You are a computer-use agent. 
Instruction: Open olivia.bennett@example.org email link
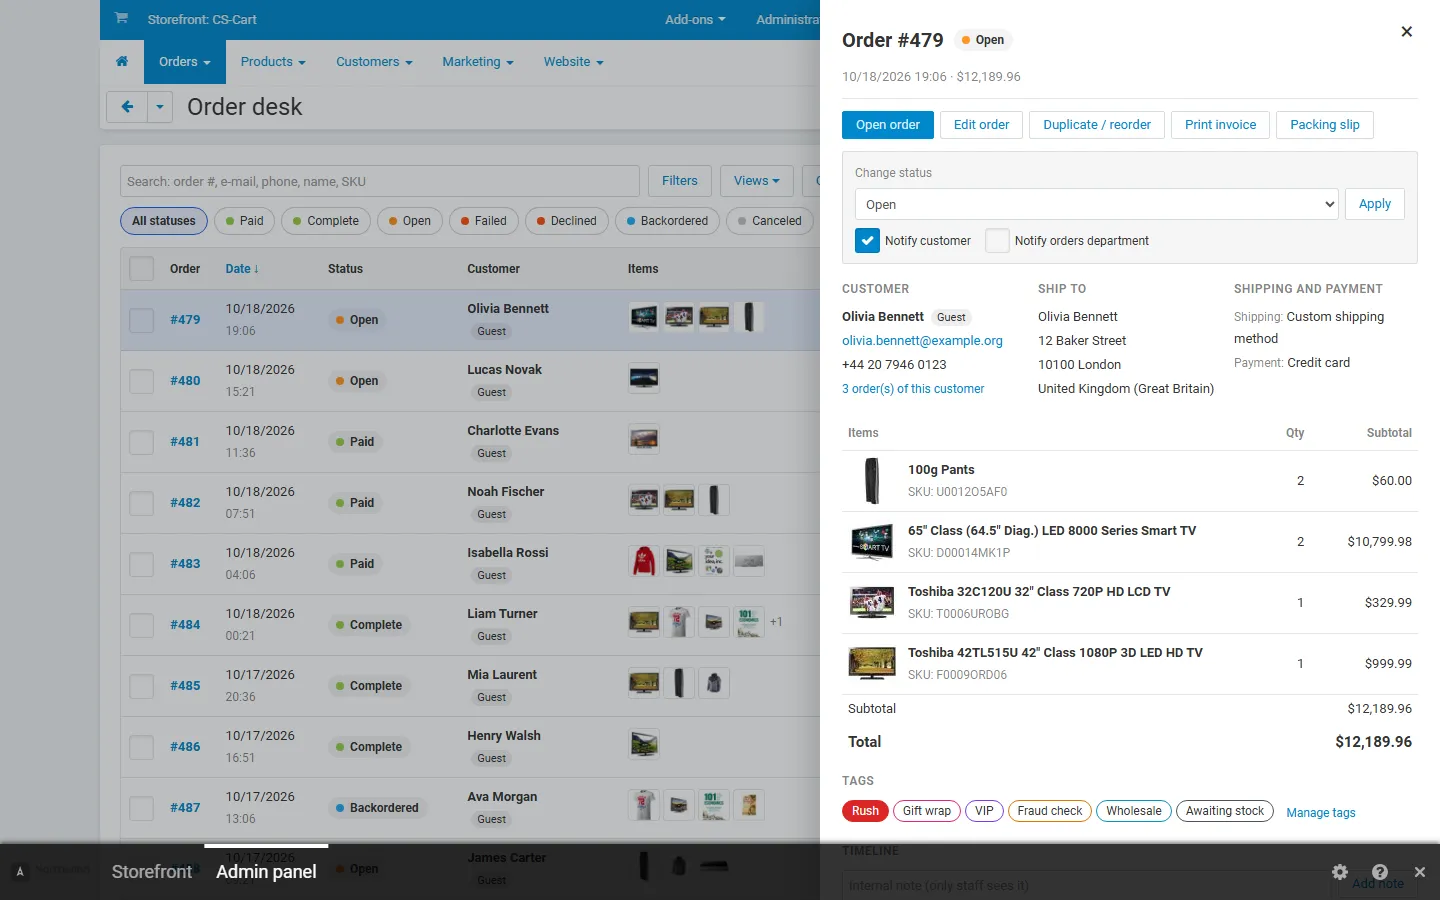922,341
